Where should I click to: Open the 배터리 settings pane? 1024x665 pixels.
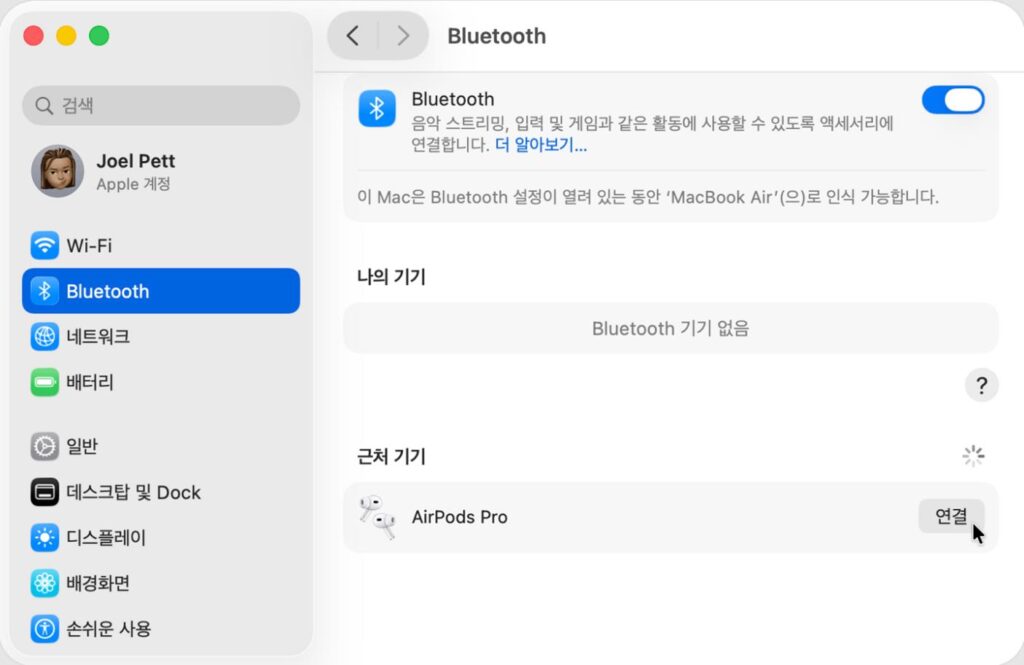coord(161,382)
